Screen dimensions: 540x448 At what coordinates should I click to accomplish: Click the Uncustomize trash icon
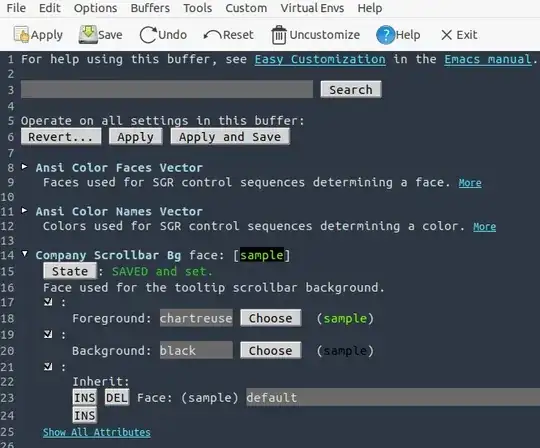pos(279,35)
